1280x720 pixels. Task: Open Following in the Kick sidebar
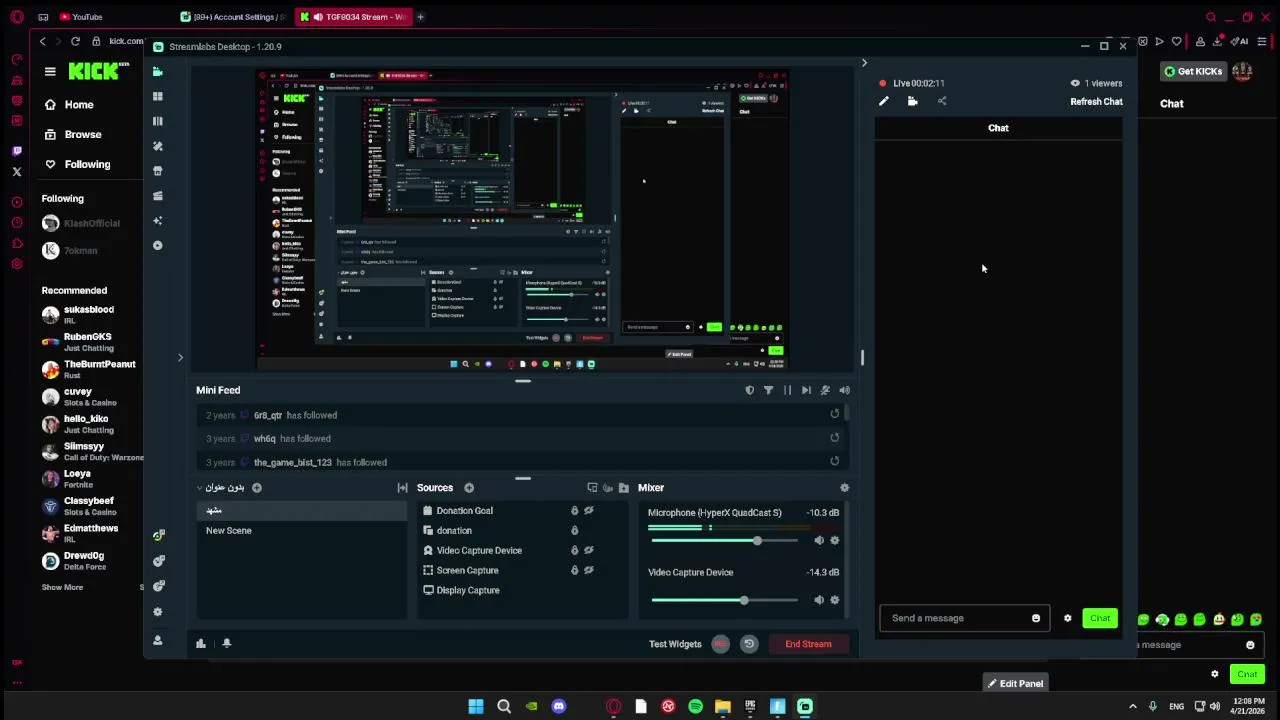76,164
